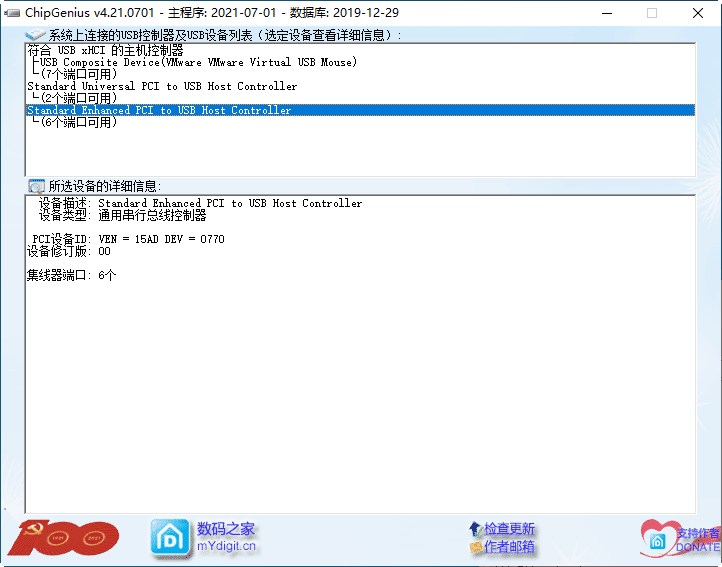
Task: Click the author email envelope icon
Action: [x=475, y=548]
